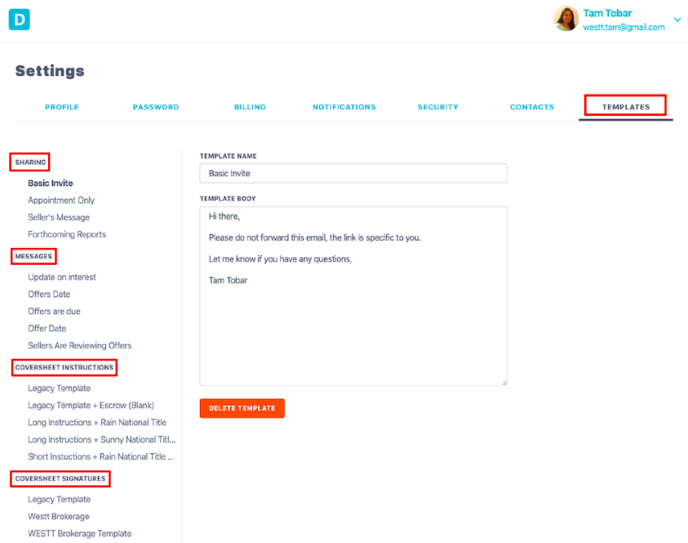Viewport: 688px width, 543px height.
Task: Click the 'Hi there,' line in body
Action: 224,216
